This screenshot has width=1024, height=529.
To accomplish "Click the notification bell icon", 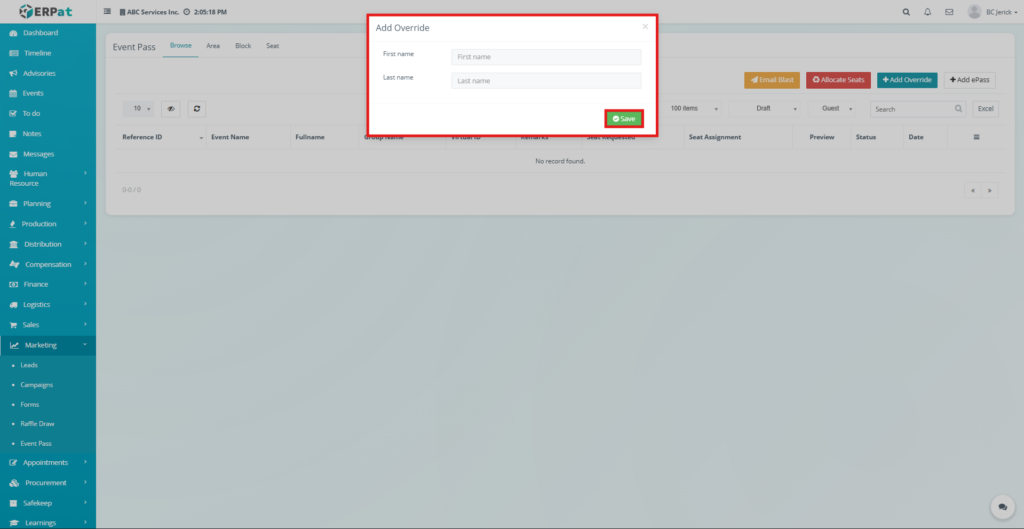I will (927, 12).
